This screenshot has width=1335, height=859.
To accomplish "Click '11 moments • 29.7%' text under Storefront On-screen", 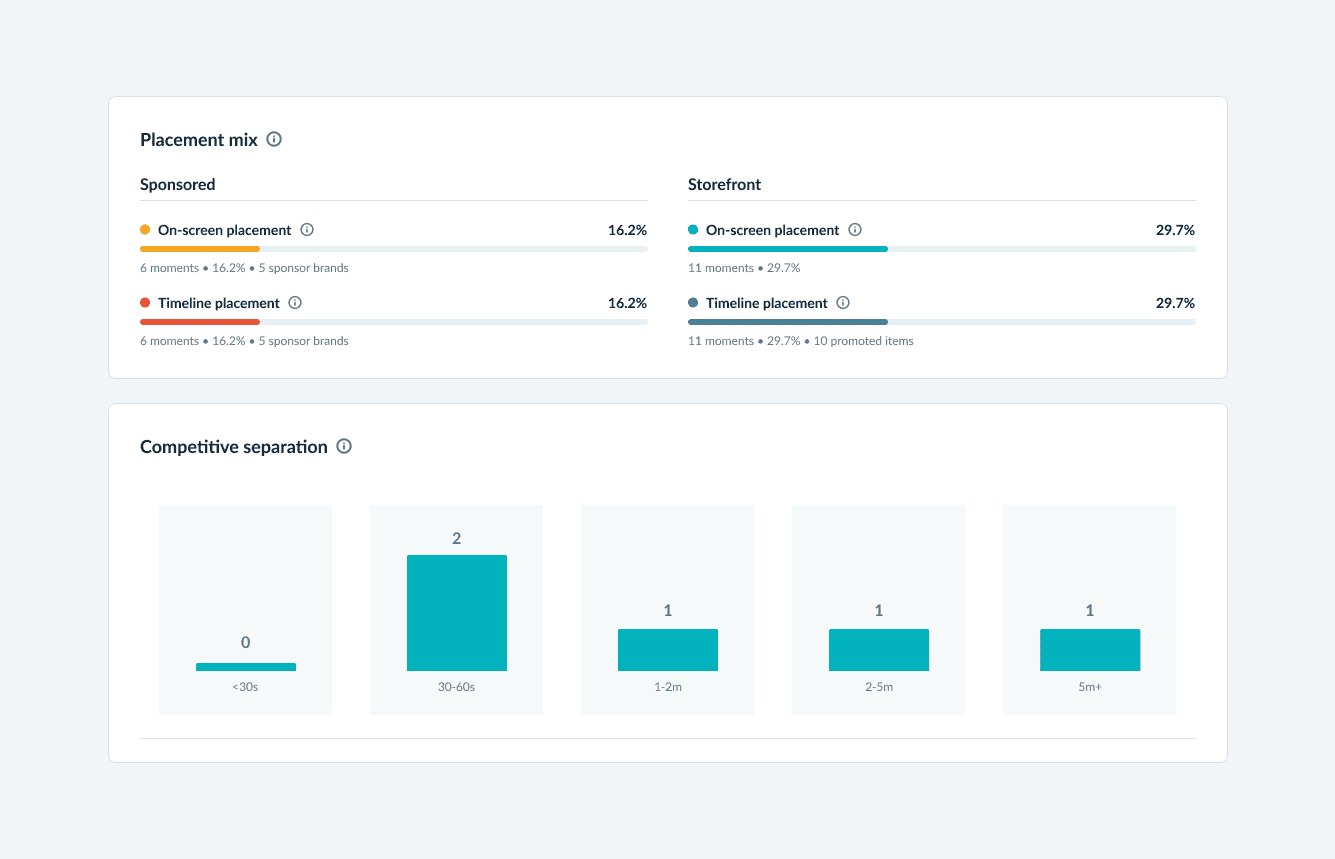I will (744, 268).
